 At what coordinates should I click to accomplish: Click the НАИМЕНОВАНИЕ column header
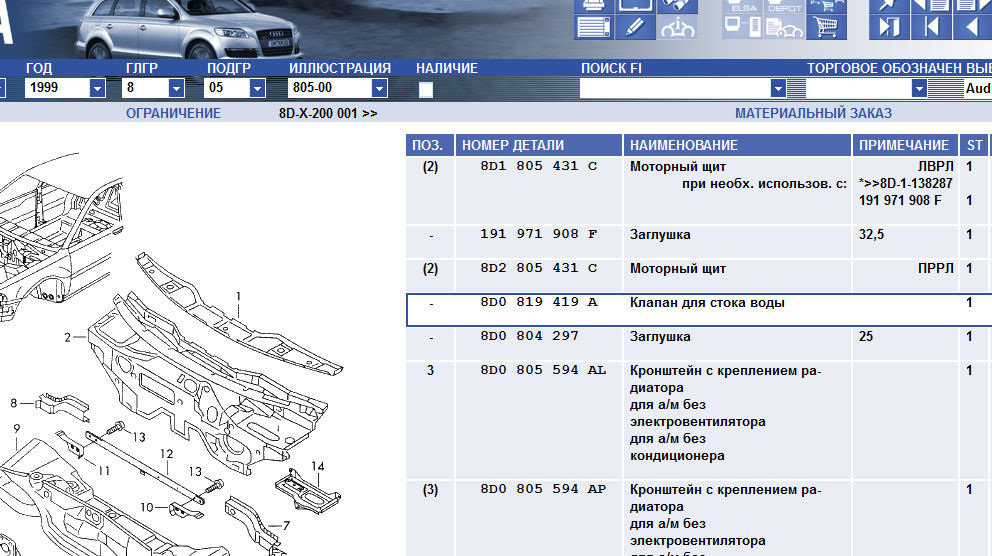pyautogui.click(x=737, y=145)
